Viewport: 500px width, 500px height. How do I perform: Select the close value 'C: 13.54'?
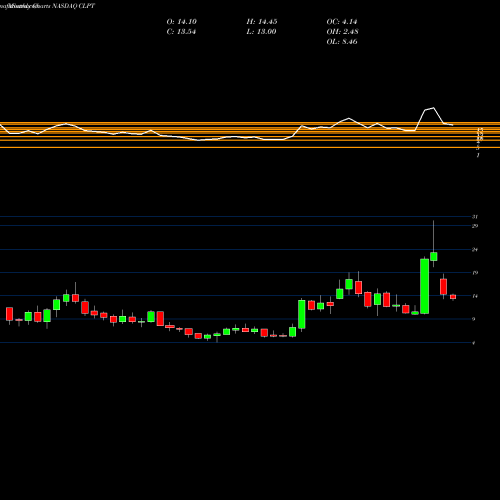click(181, 32)
